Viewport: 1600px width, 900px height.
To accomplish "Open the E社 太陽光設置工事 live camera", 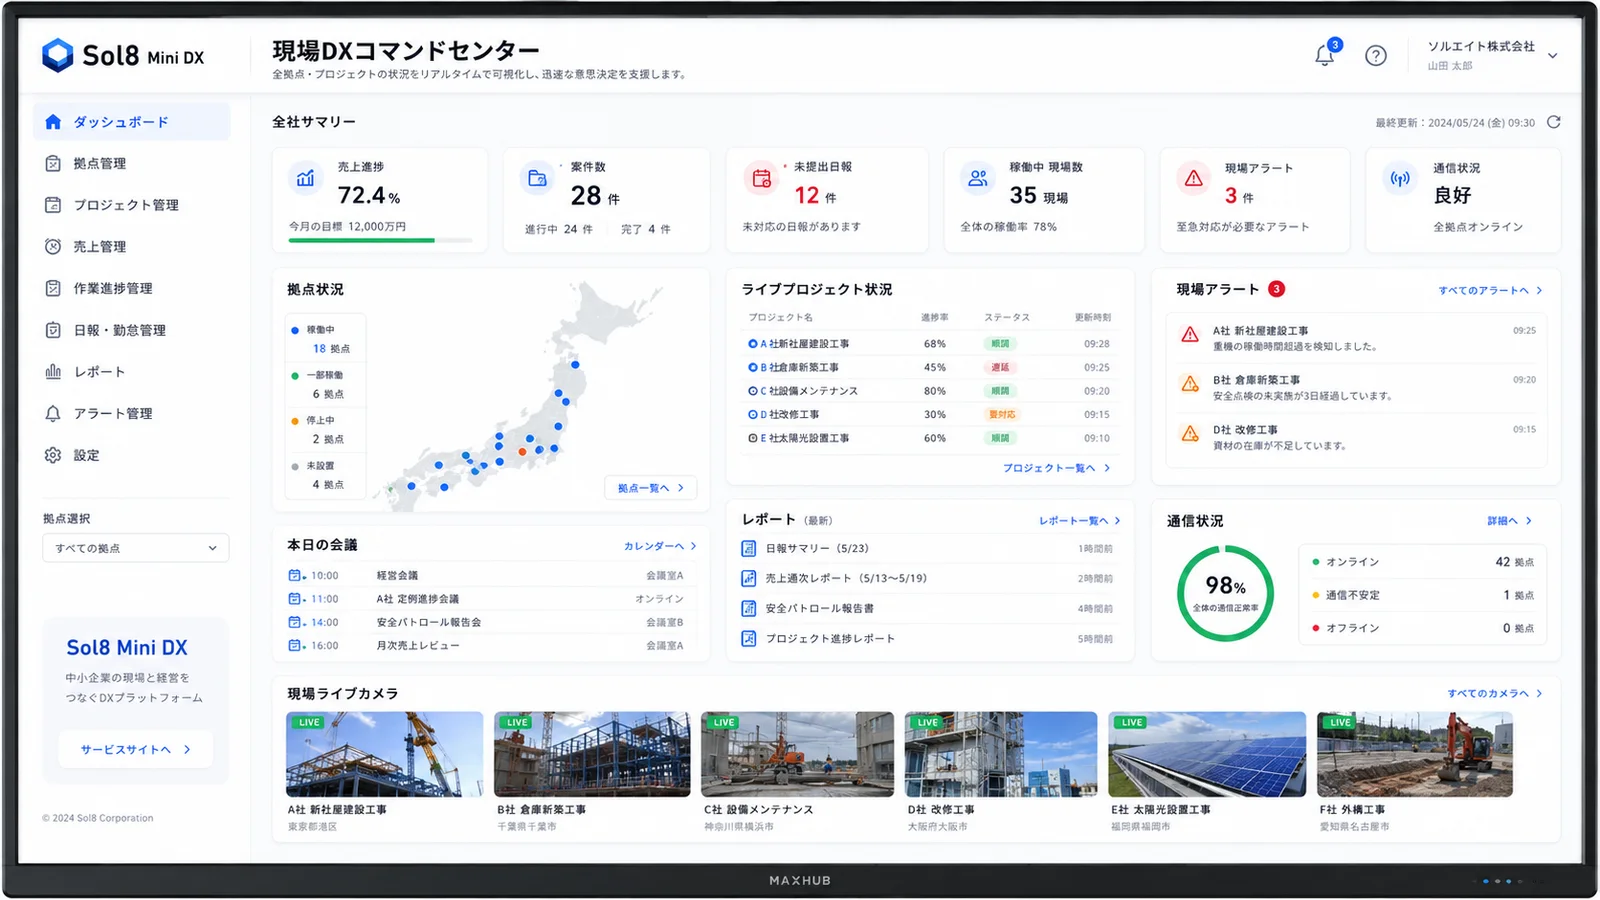I will pyautogui.click(x=1207, y=754).
